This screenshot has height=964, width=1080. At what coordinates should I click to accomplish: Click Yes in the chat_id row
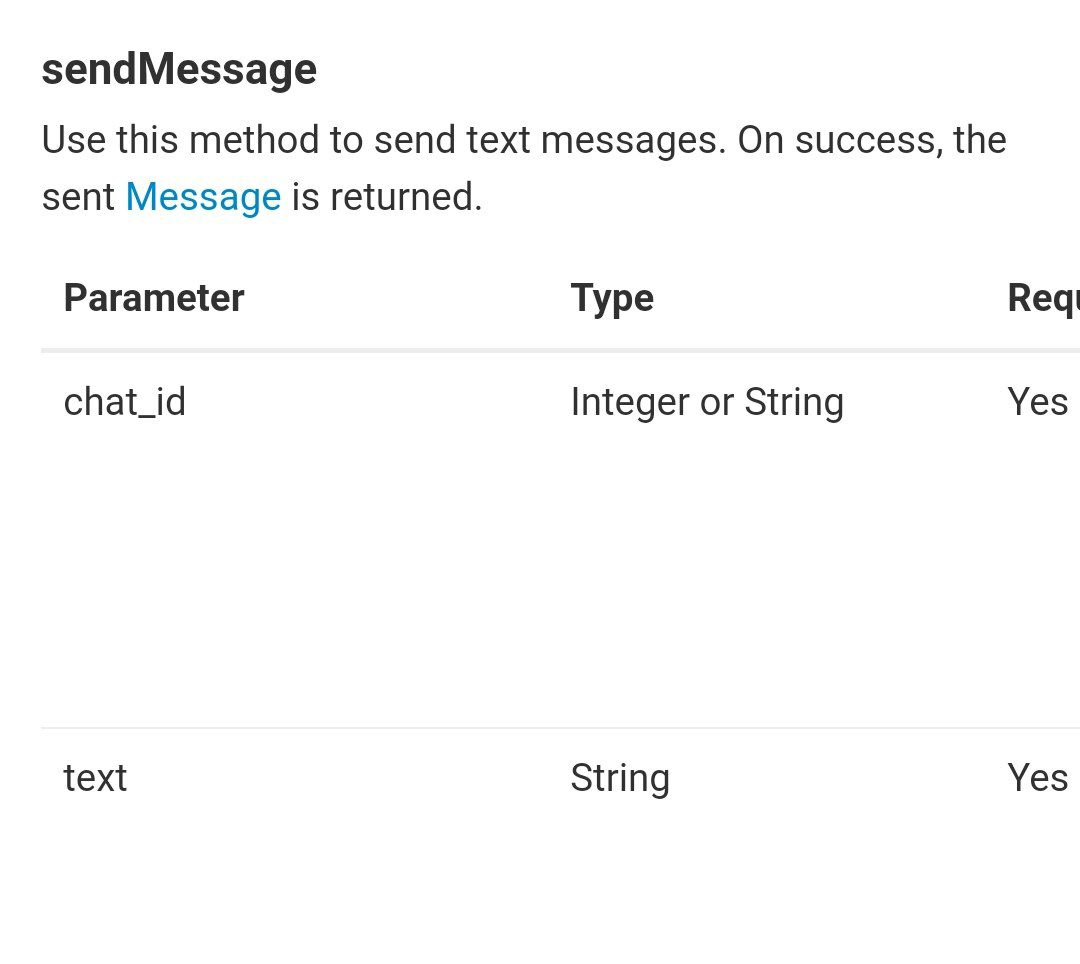click(x=1037, y=402)
